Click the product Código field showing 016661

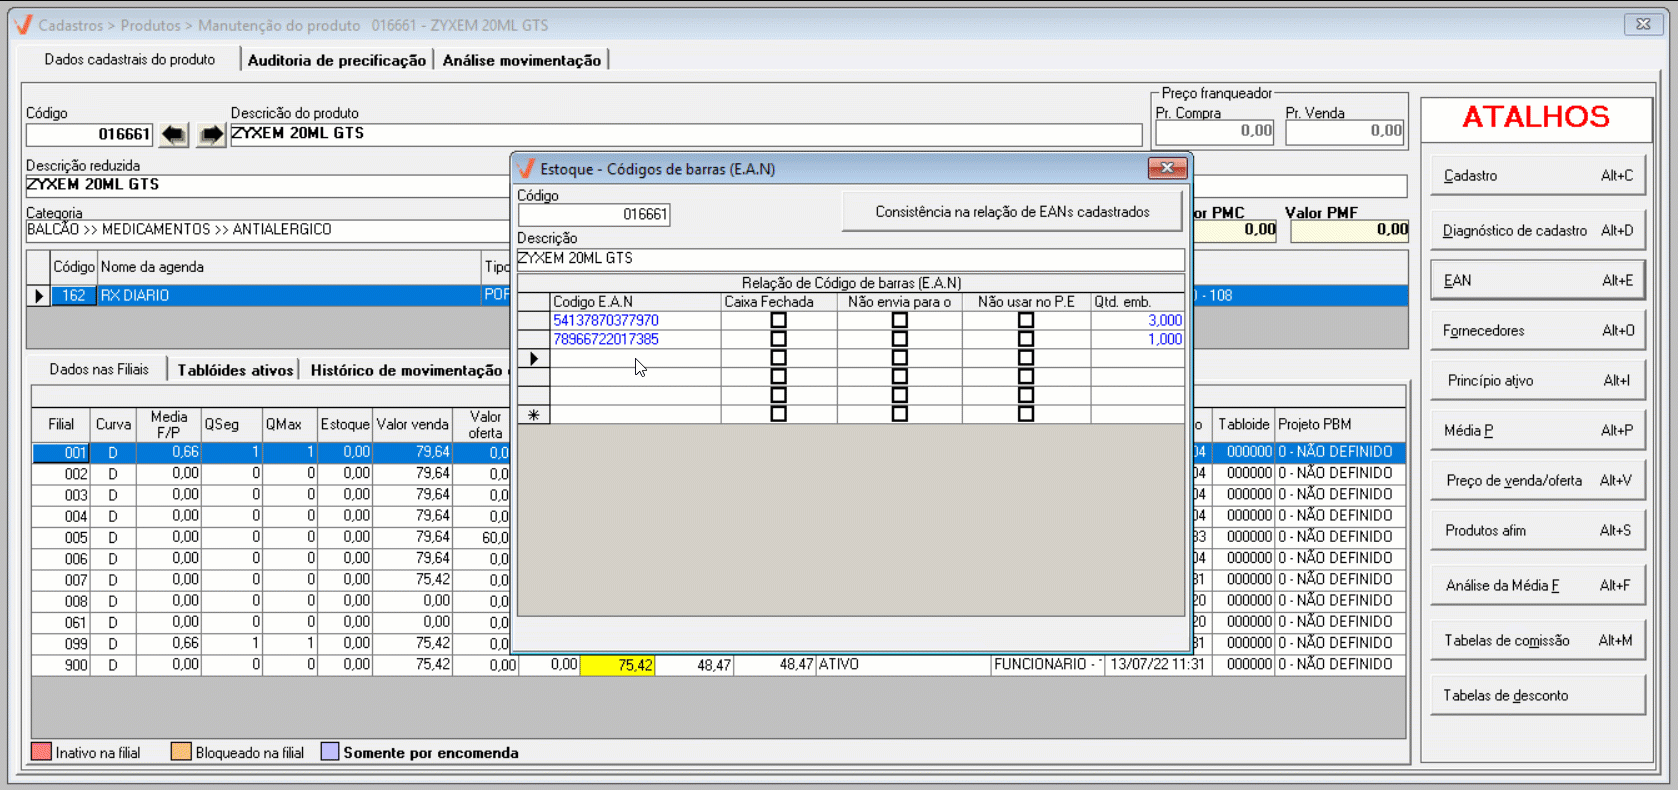click(89, 134)
